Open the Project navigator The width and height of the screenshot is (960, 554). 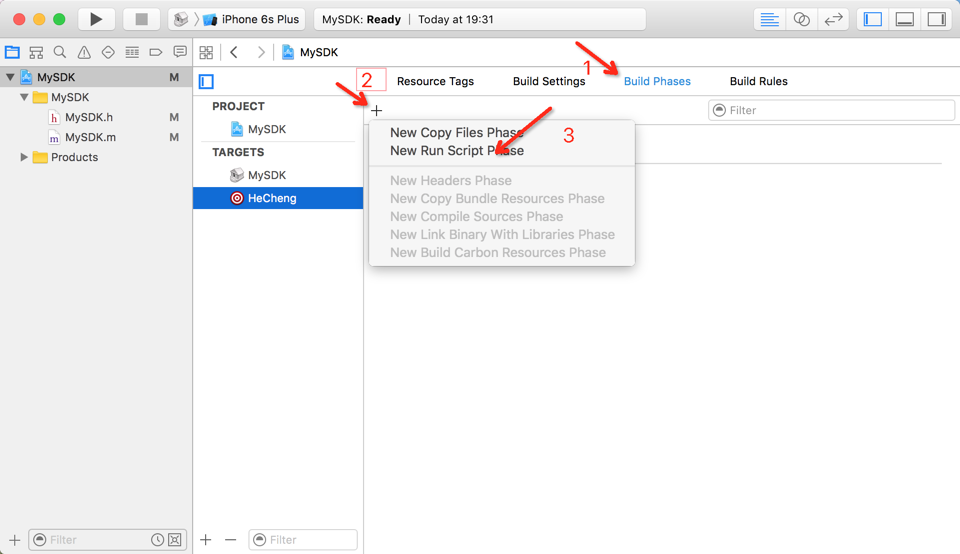pyautogui.click(x=12, y=52)
